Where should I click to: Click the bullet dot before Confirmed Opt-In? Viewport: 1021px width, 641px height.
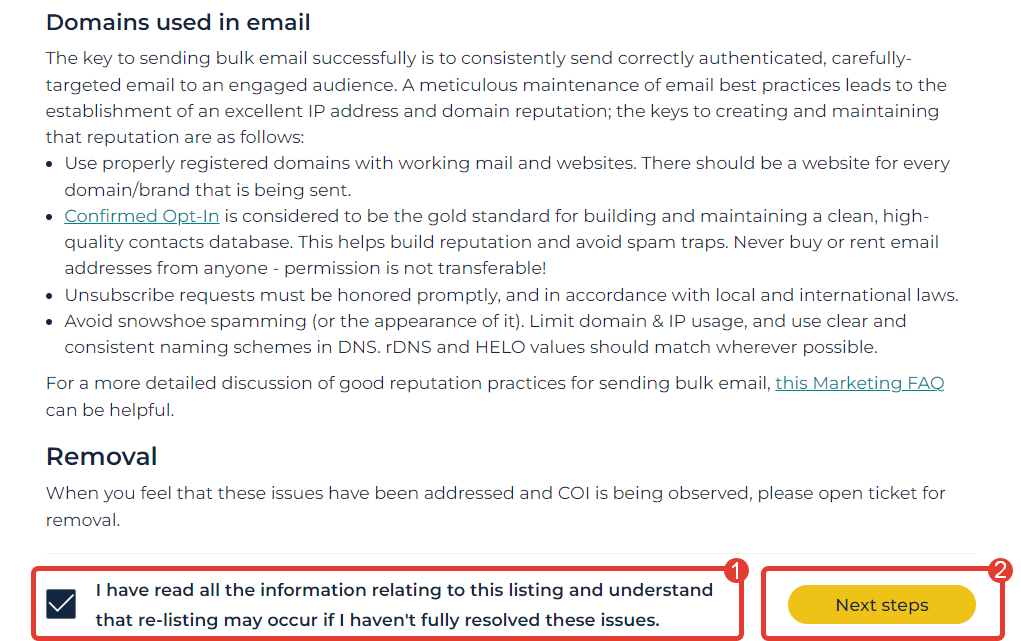pos(49,217)
